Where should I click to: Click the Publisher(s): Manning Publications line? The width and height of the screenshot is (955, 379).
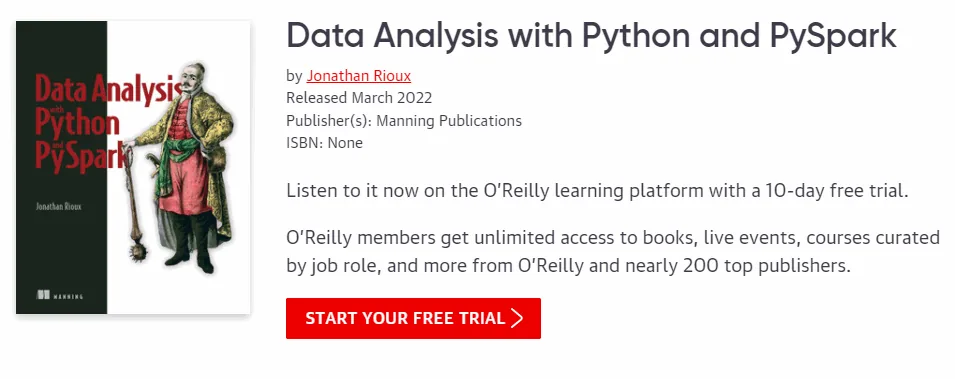pos(404,121)
